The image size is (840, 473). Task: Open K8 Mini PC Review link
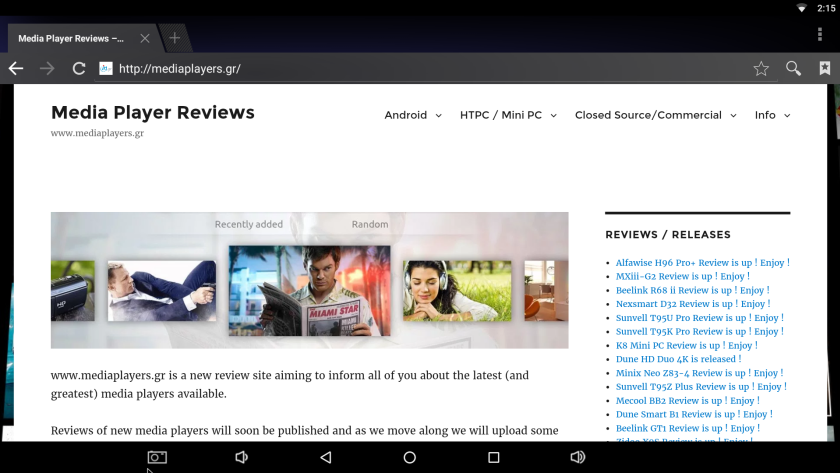click(687, 346)
